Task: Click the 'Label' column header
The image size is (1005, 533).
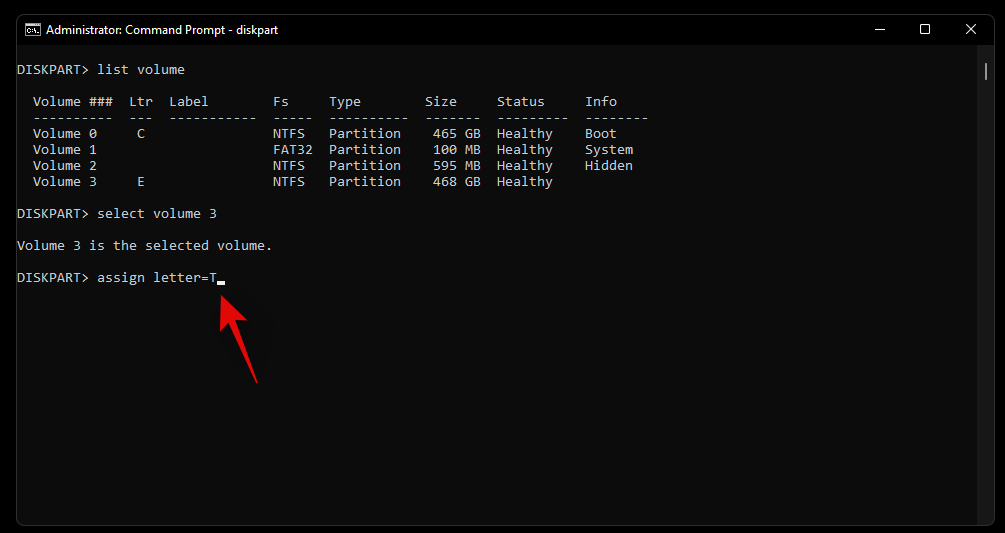Action: click(x=189, y=102)
